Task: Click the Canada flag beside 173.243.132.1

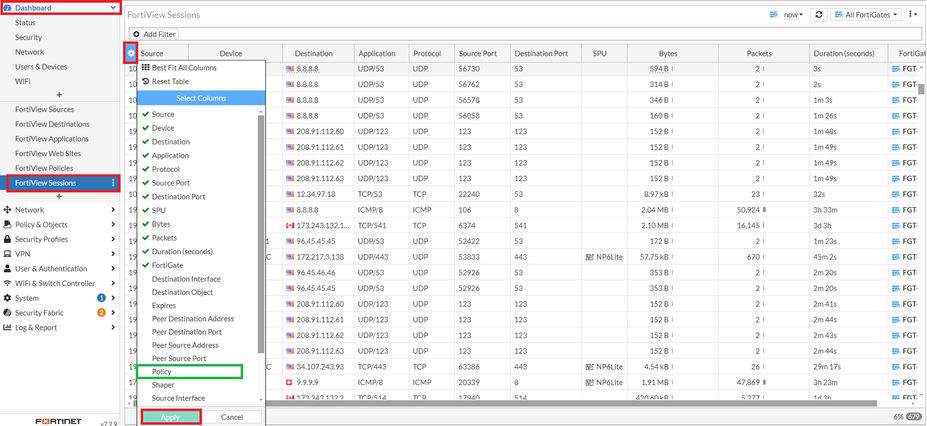Action: pyautogui.click(x=290, y=226)
